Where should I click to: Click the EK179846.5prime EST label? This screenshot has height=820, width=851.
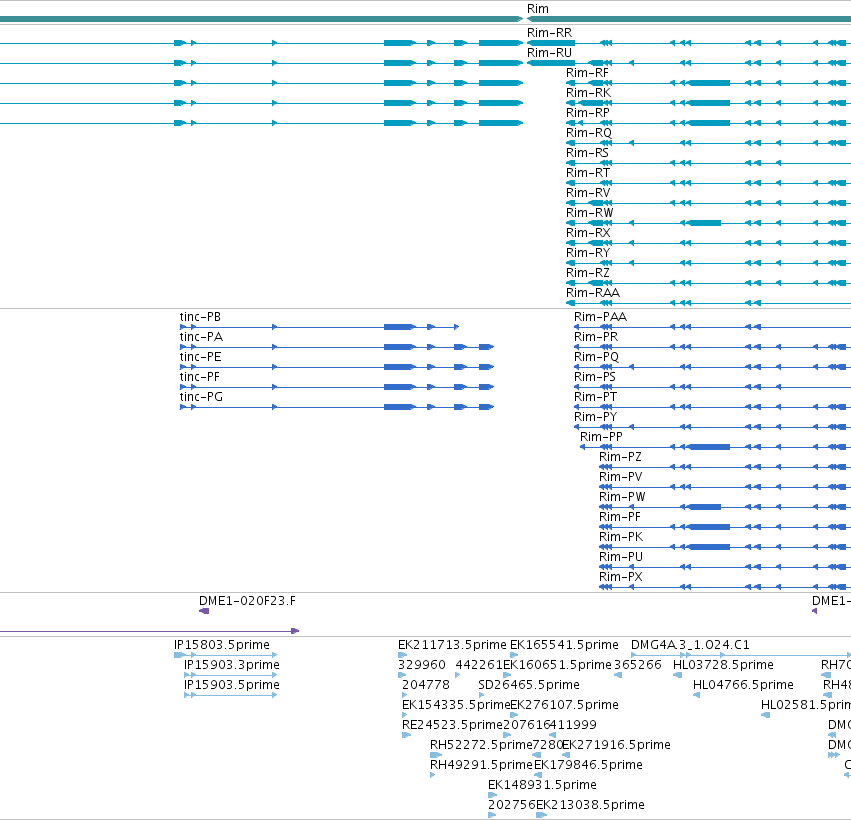588,765
